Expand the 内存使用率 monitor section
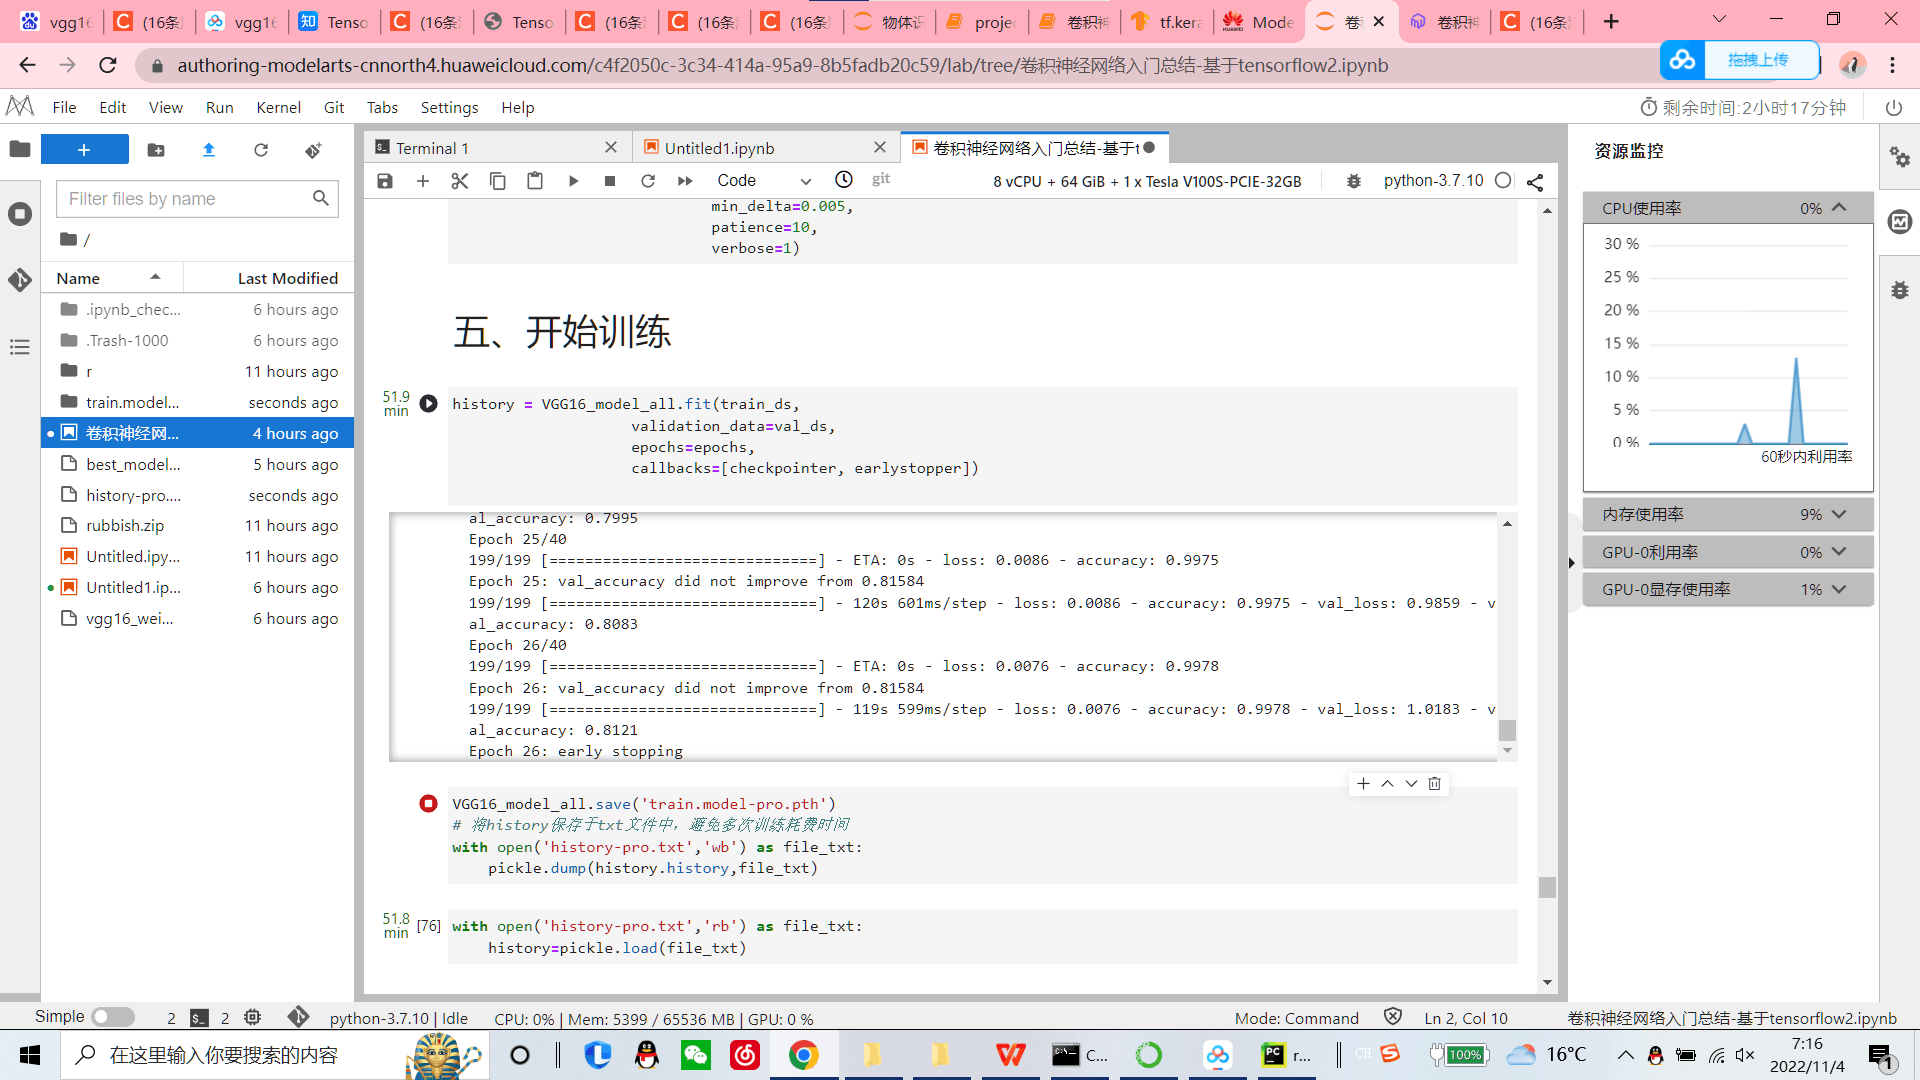The height and width of the screenshot is (1080, 1920). pyautogui.click(x=1838, y=514)
